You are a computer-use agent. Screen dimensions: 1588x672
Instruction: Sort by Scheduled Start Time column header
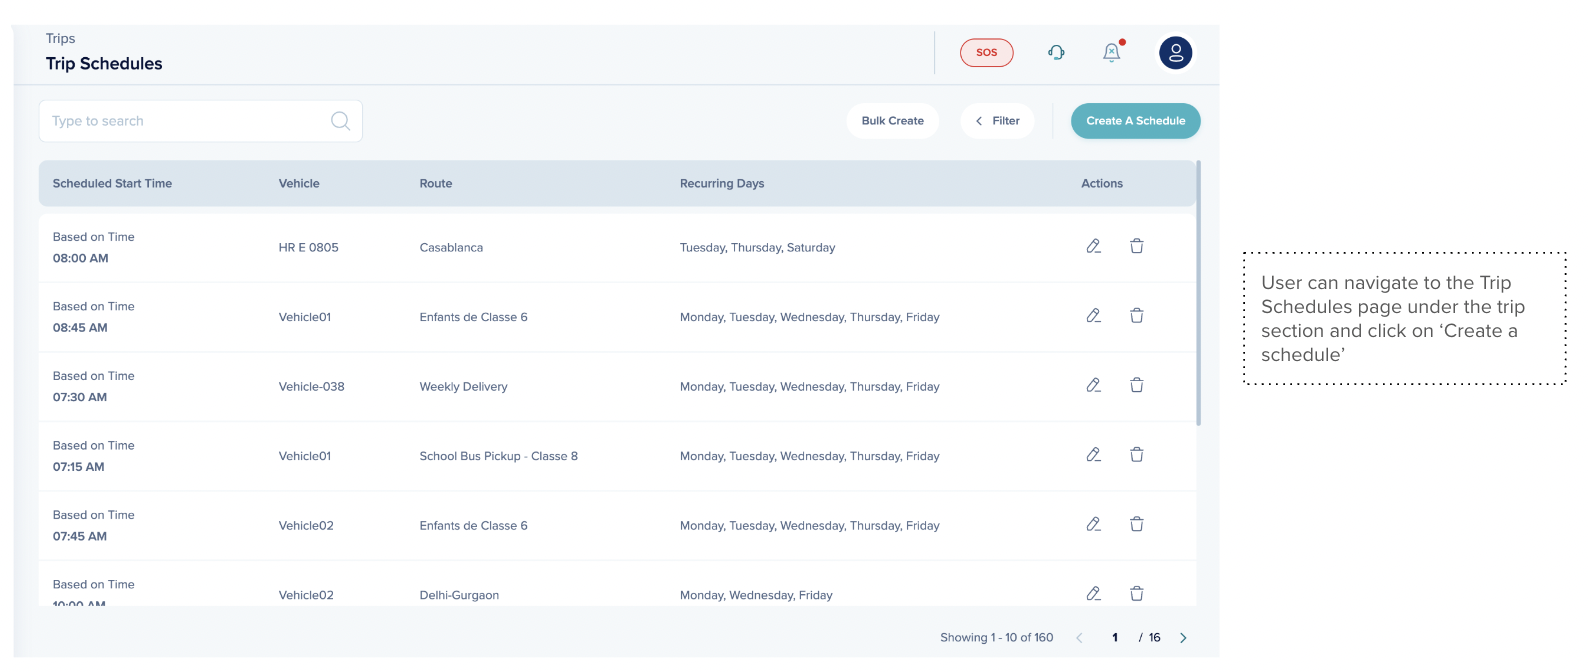112,184
